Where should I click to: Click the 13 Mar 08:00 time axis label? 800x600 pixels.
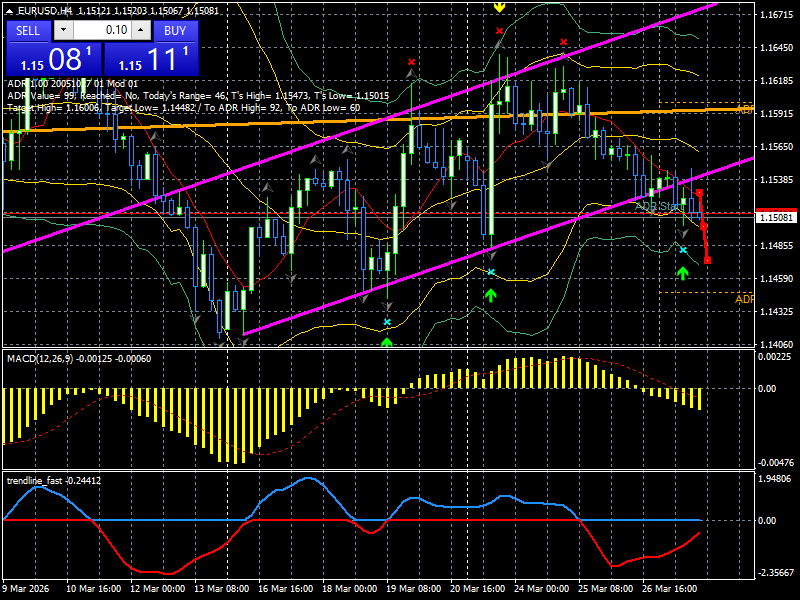click(221, 588)
